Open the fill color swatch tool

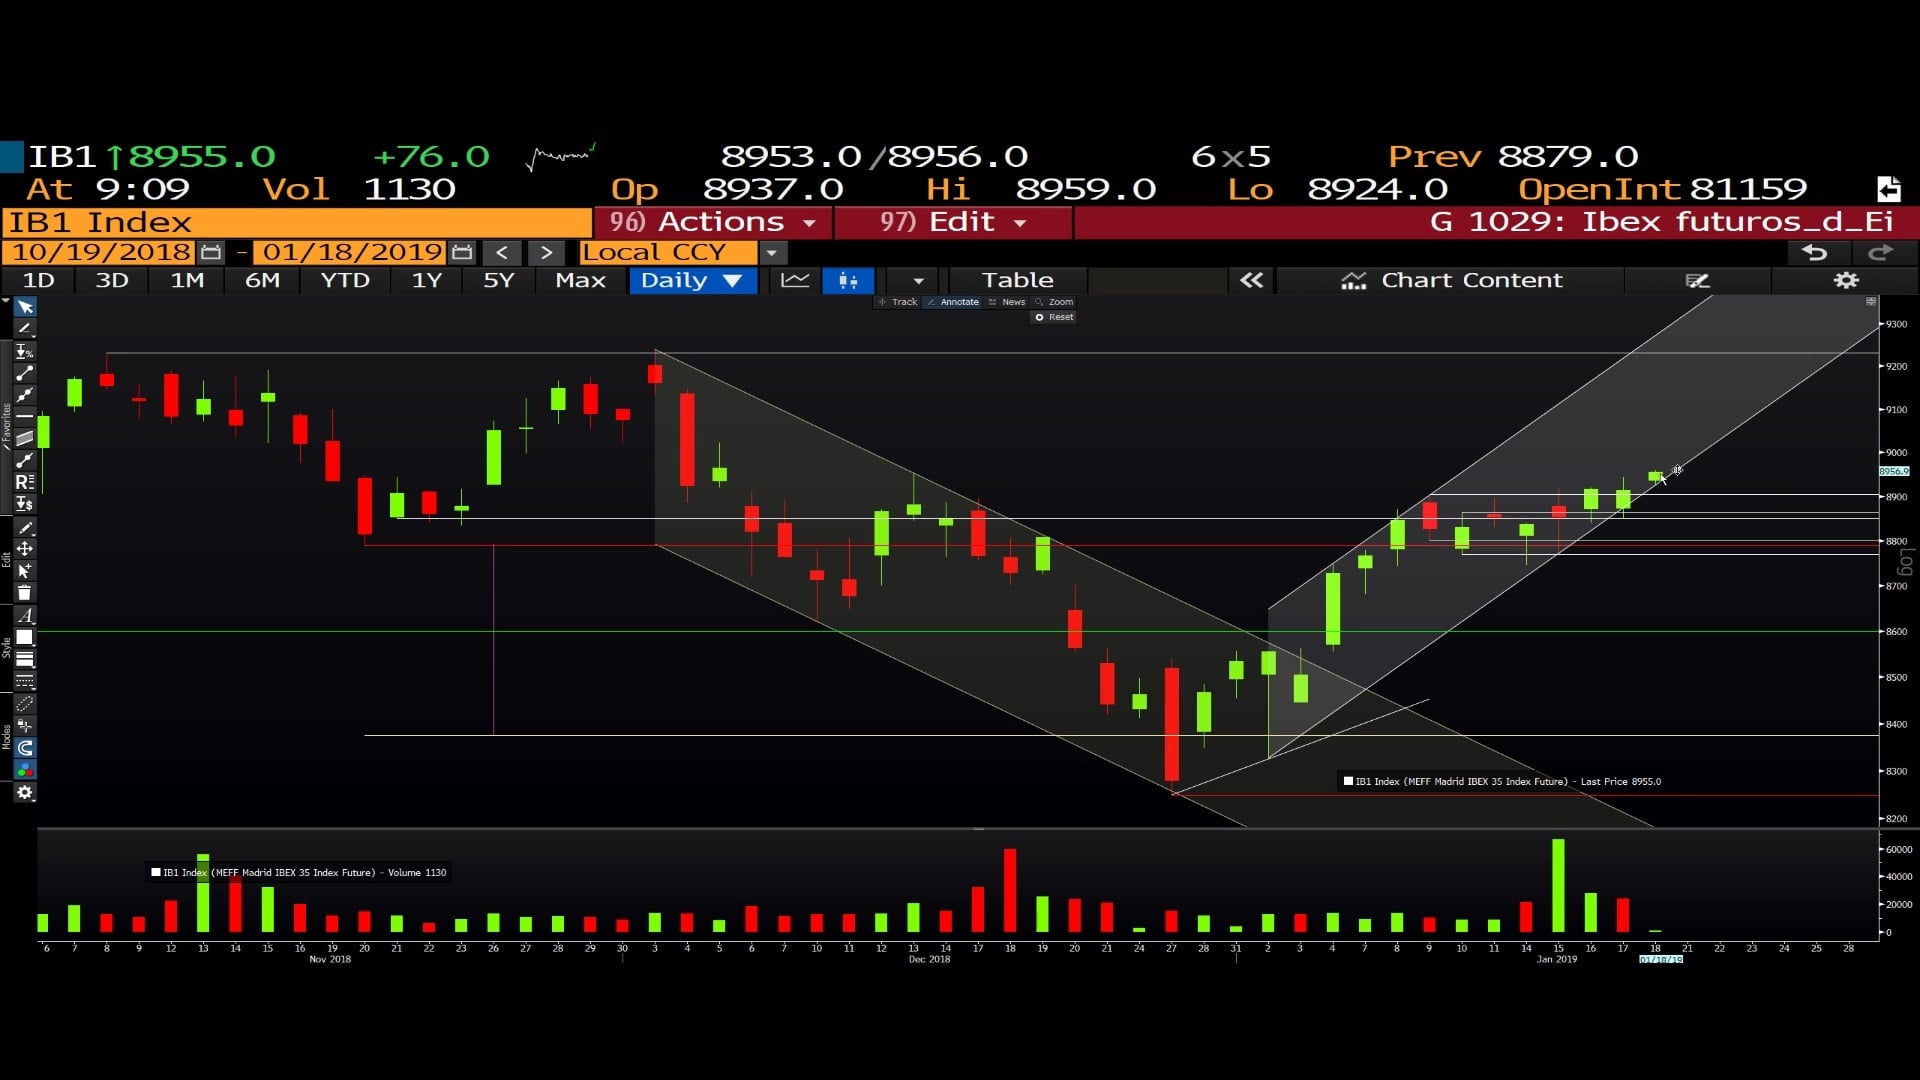25,638
